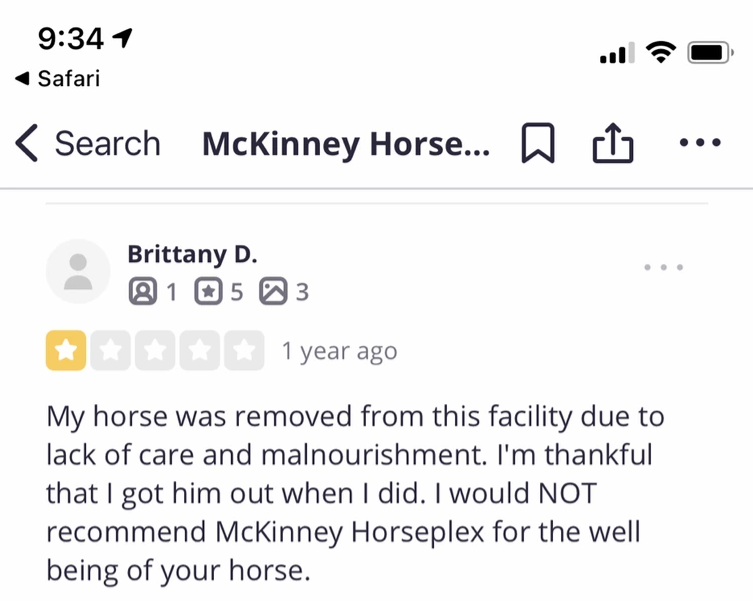Tap the bookmark icon to save business

coord(538,144)
